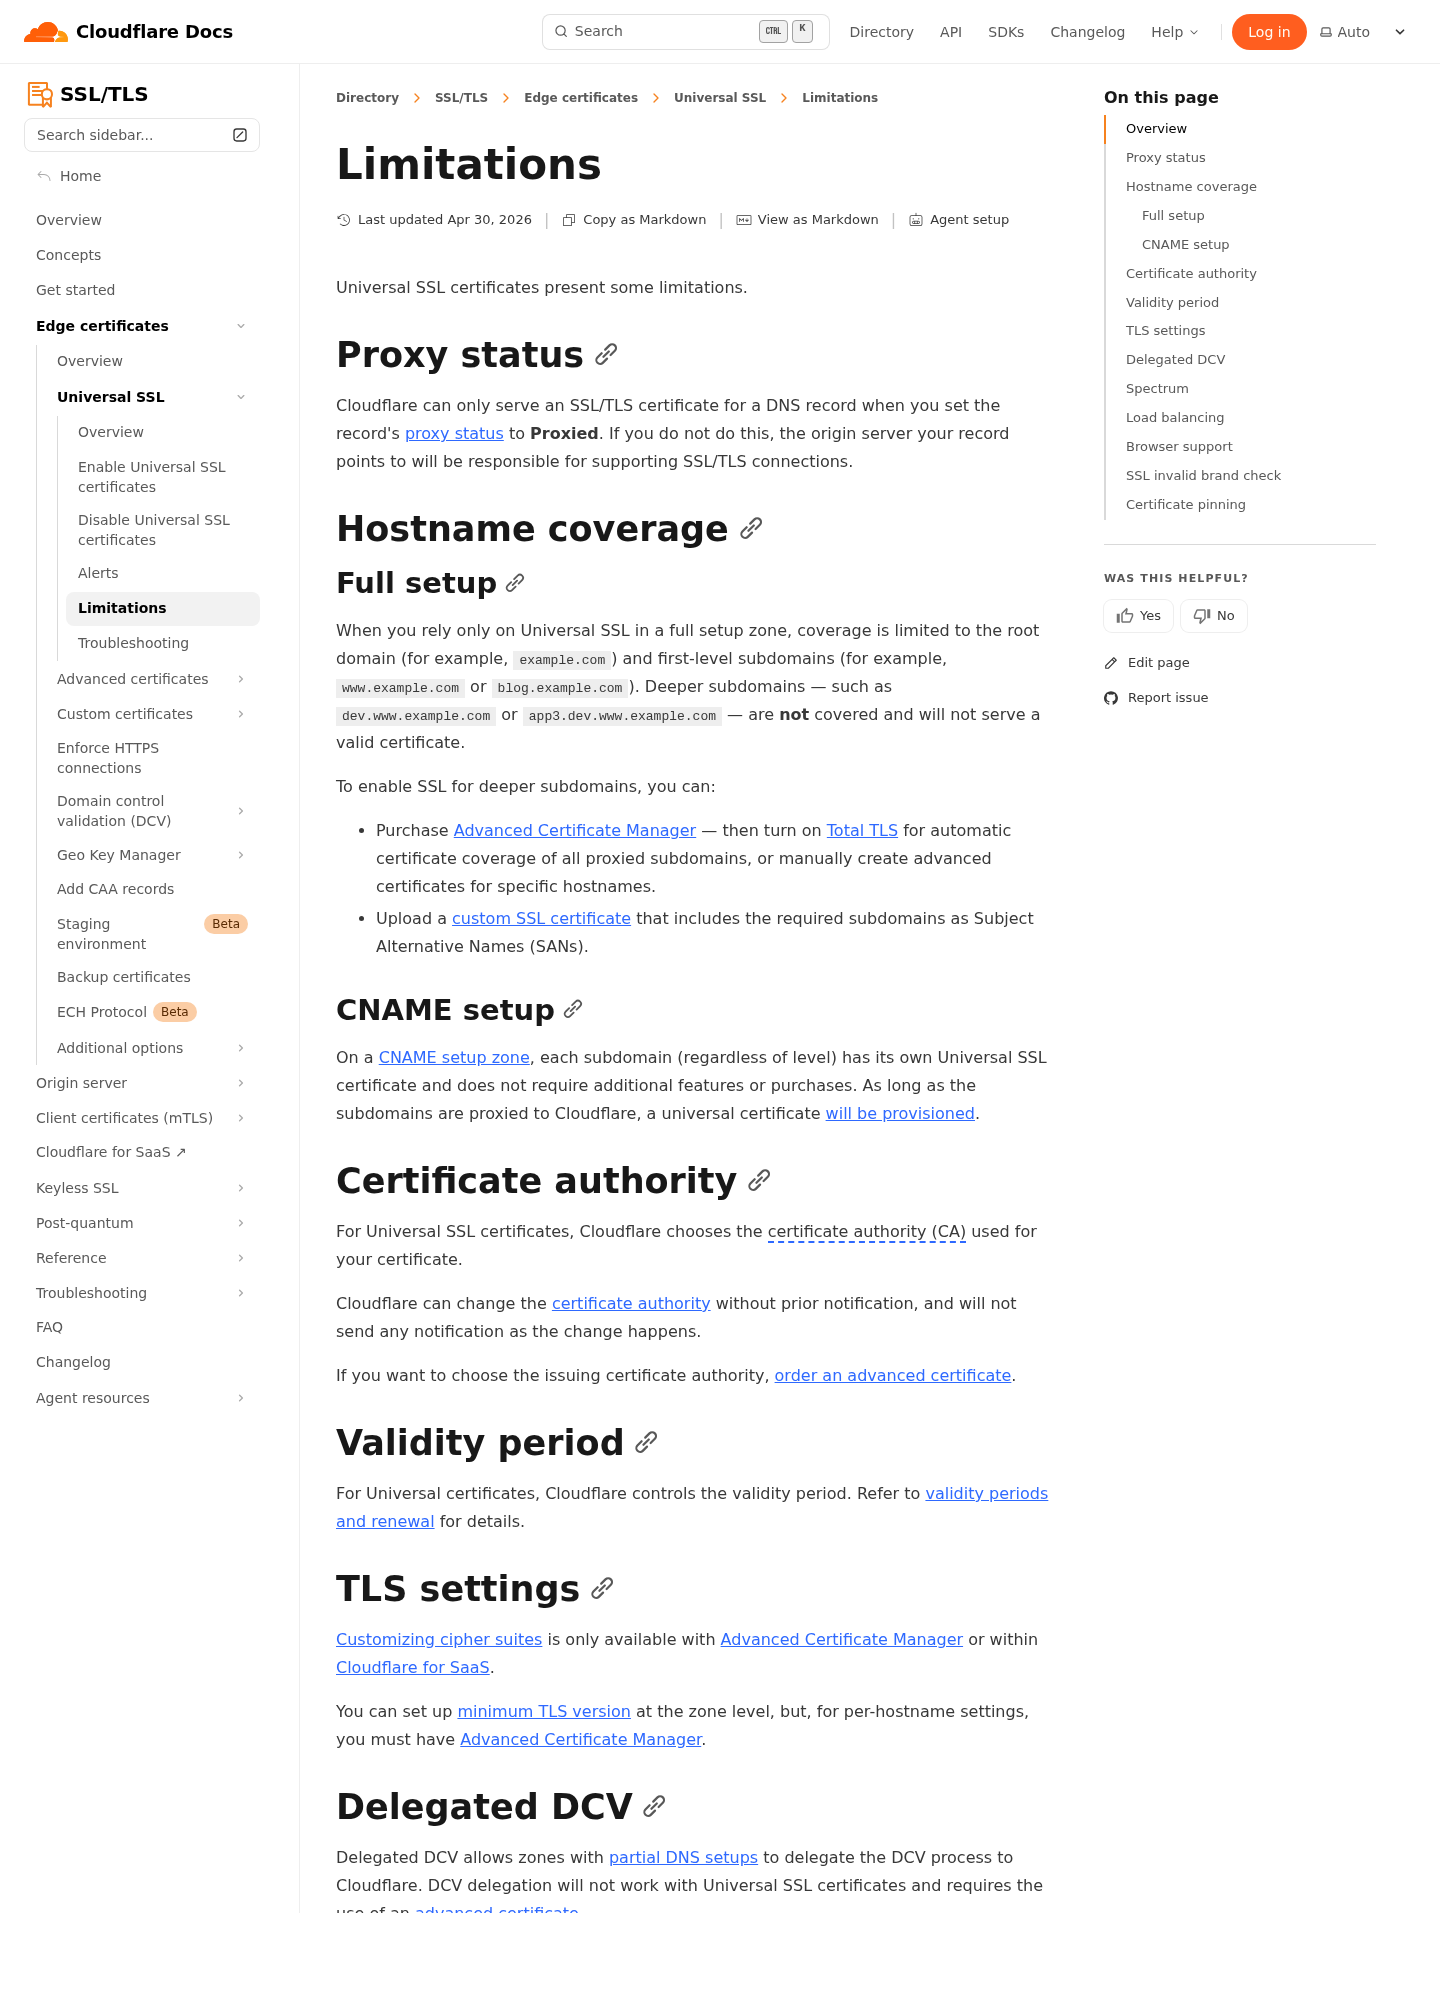Expand the Domain control validation chevron

coord(241,811)
